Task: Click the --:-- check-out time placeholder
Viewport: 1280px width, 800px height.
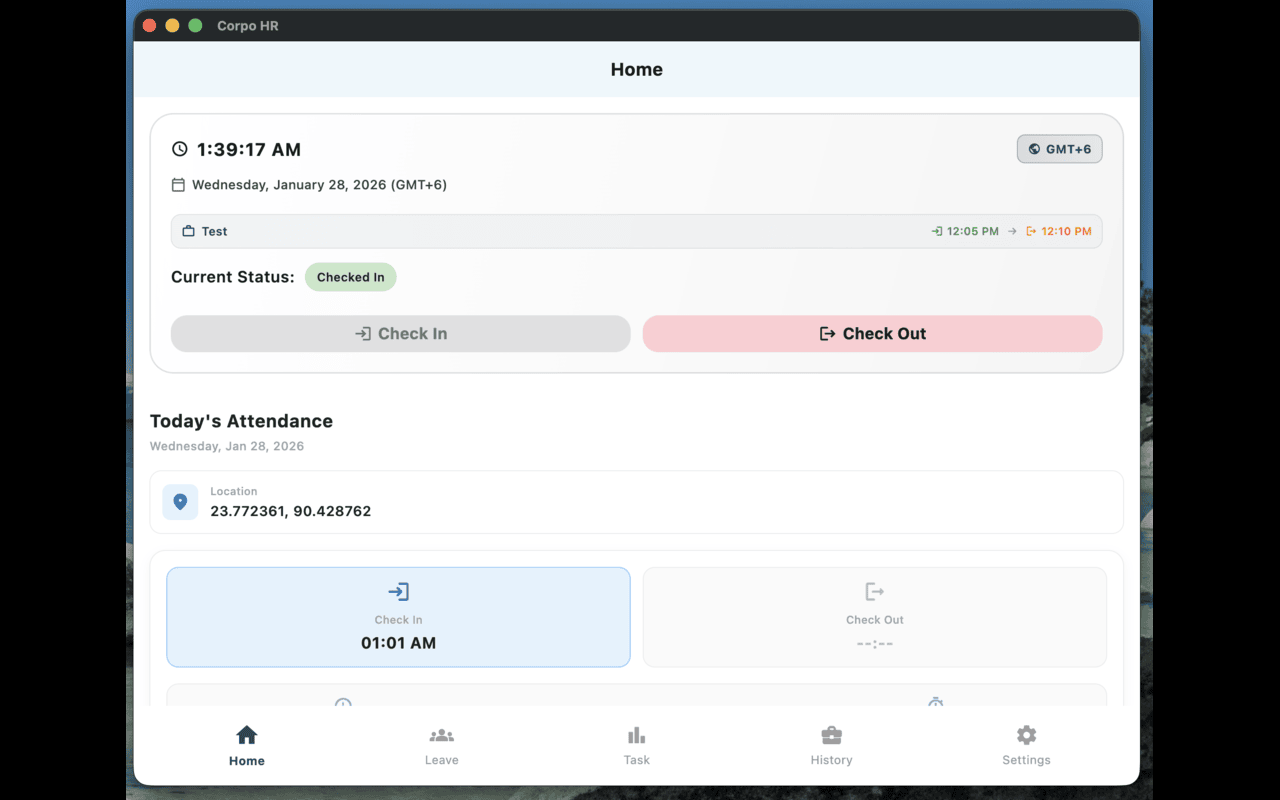Action: [x=875, y=643]
